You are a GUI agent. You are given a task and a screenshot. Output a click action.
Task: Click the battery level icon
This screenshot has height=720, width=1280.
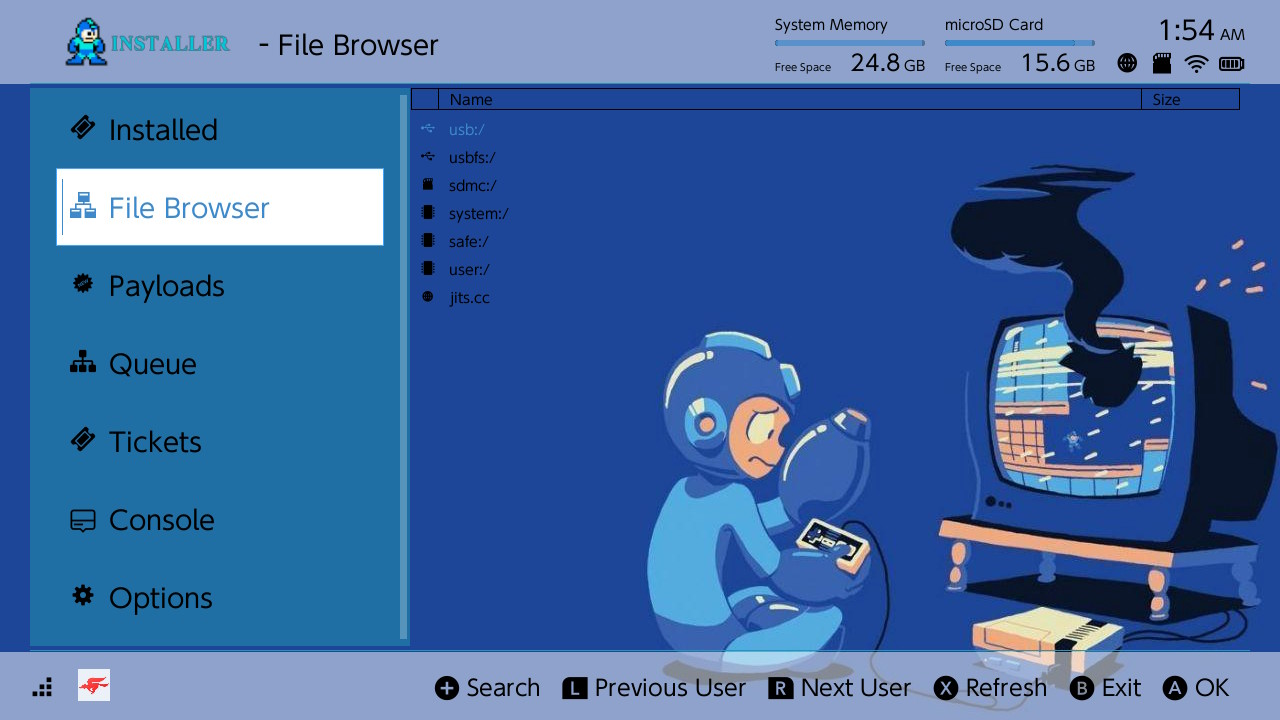tap(1232, 64)
